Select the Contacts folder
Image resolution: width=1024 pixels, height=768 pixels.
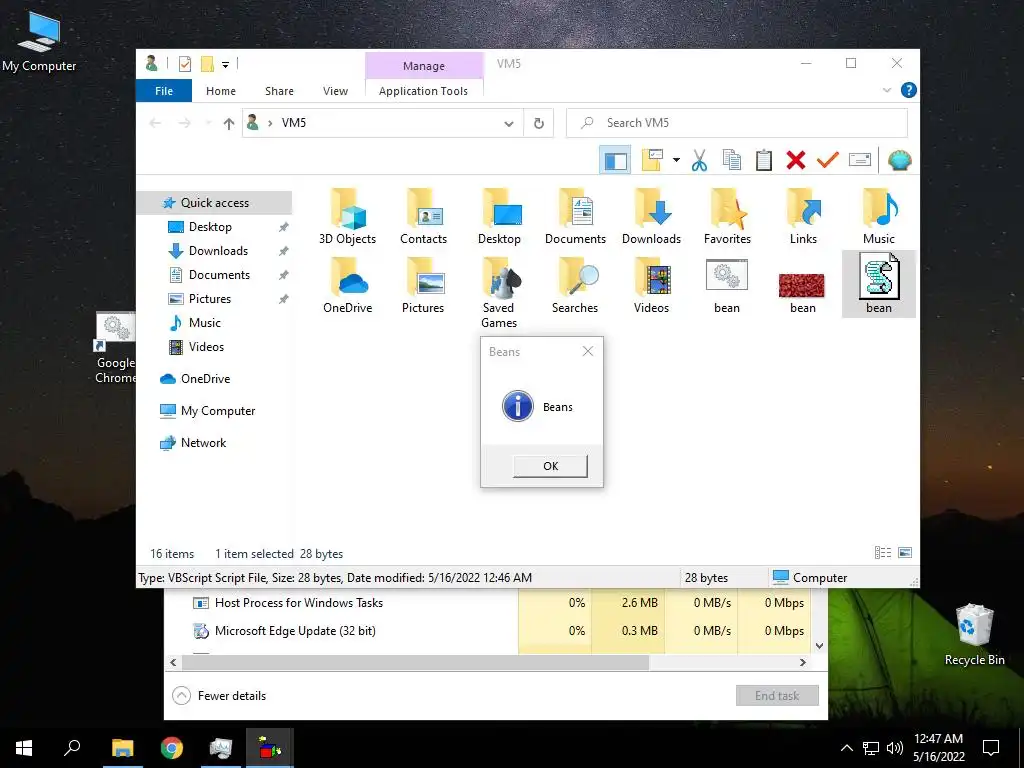(x=423, y=217)
